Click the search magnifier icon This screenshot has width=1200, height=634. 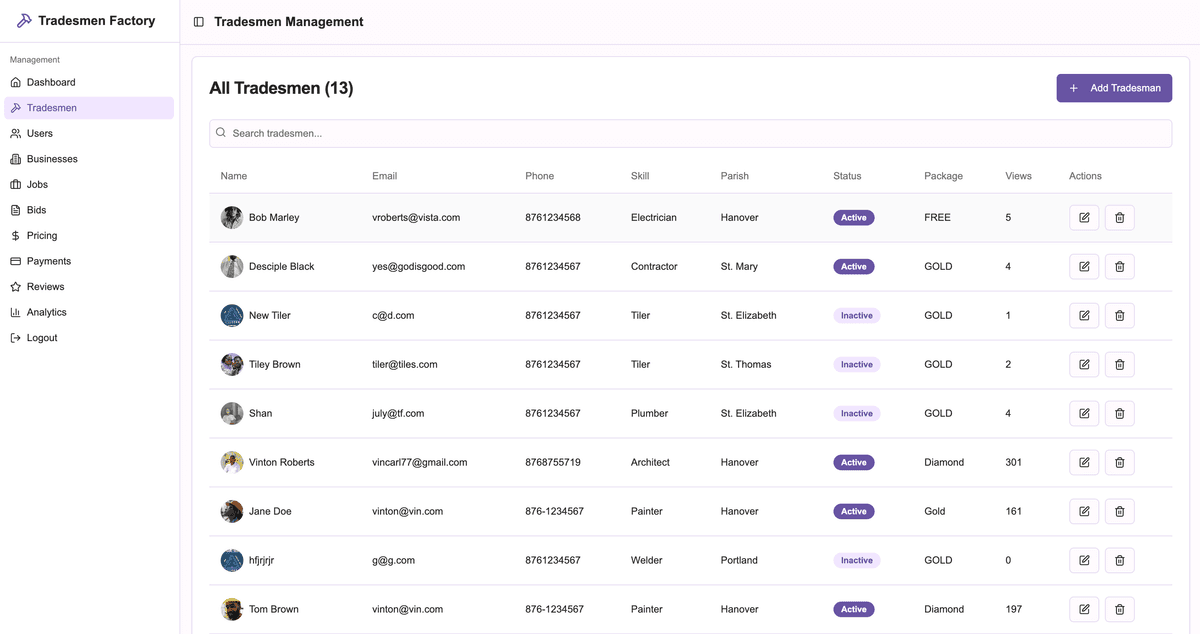tap(221, 133)
